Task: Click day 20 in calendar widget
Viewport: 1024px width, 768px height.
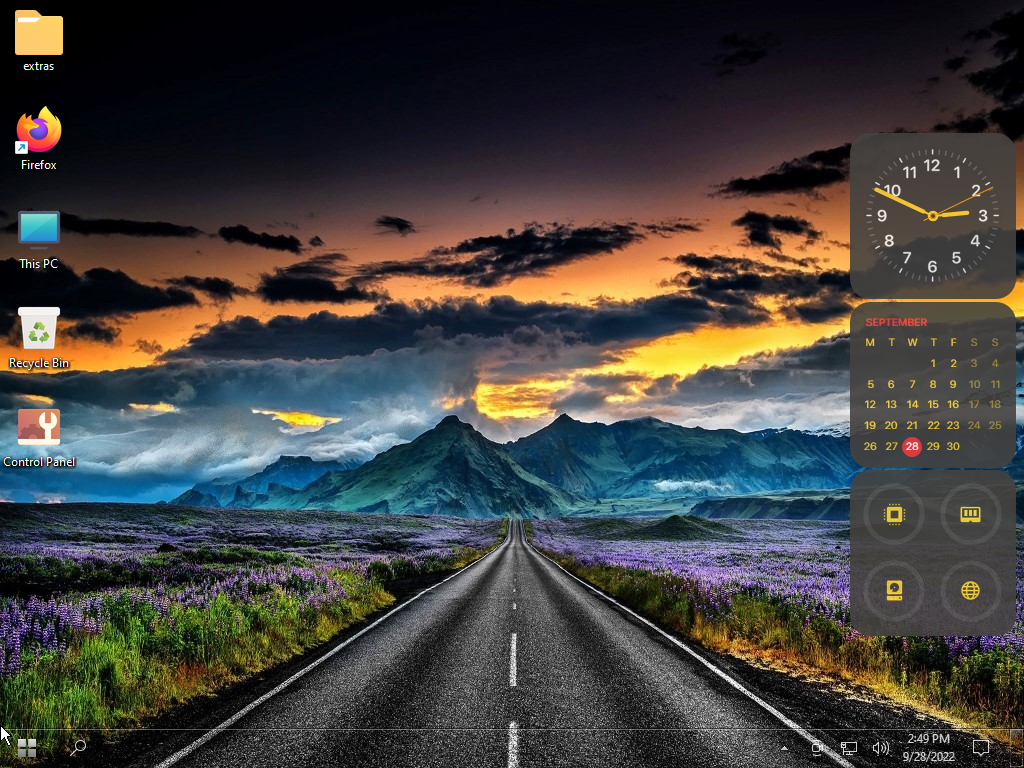Action: [891, 425]
